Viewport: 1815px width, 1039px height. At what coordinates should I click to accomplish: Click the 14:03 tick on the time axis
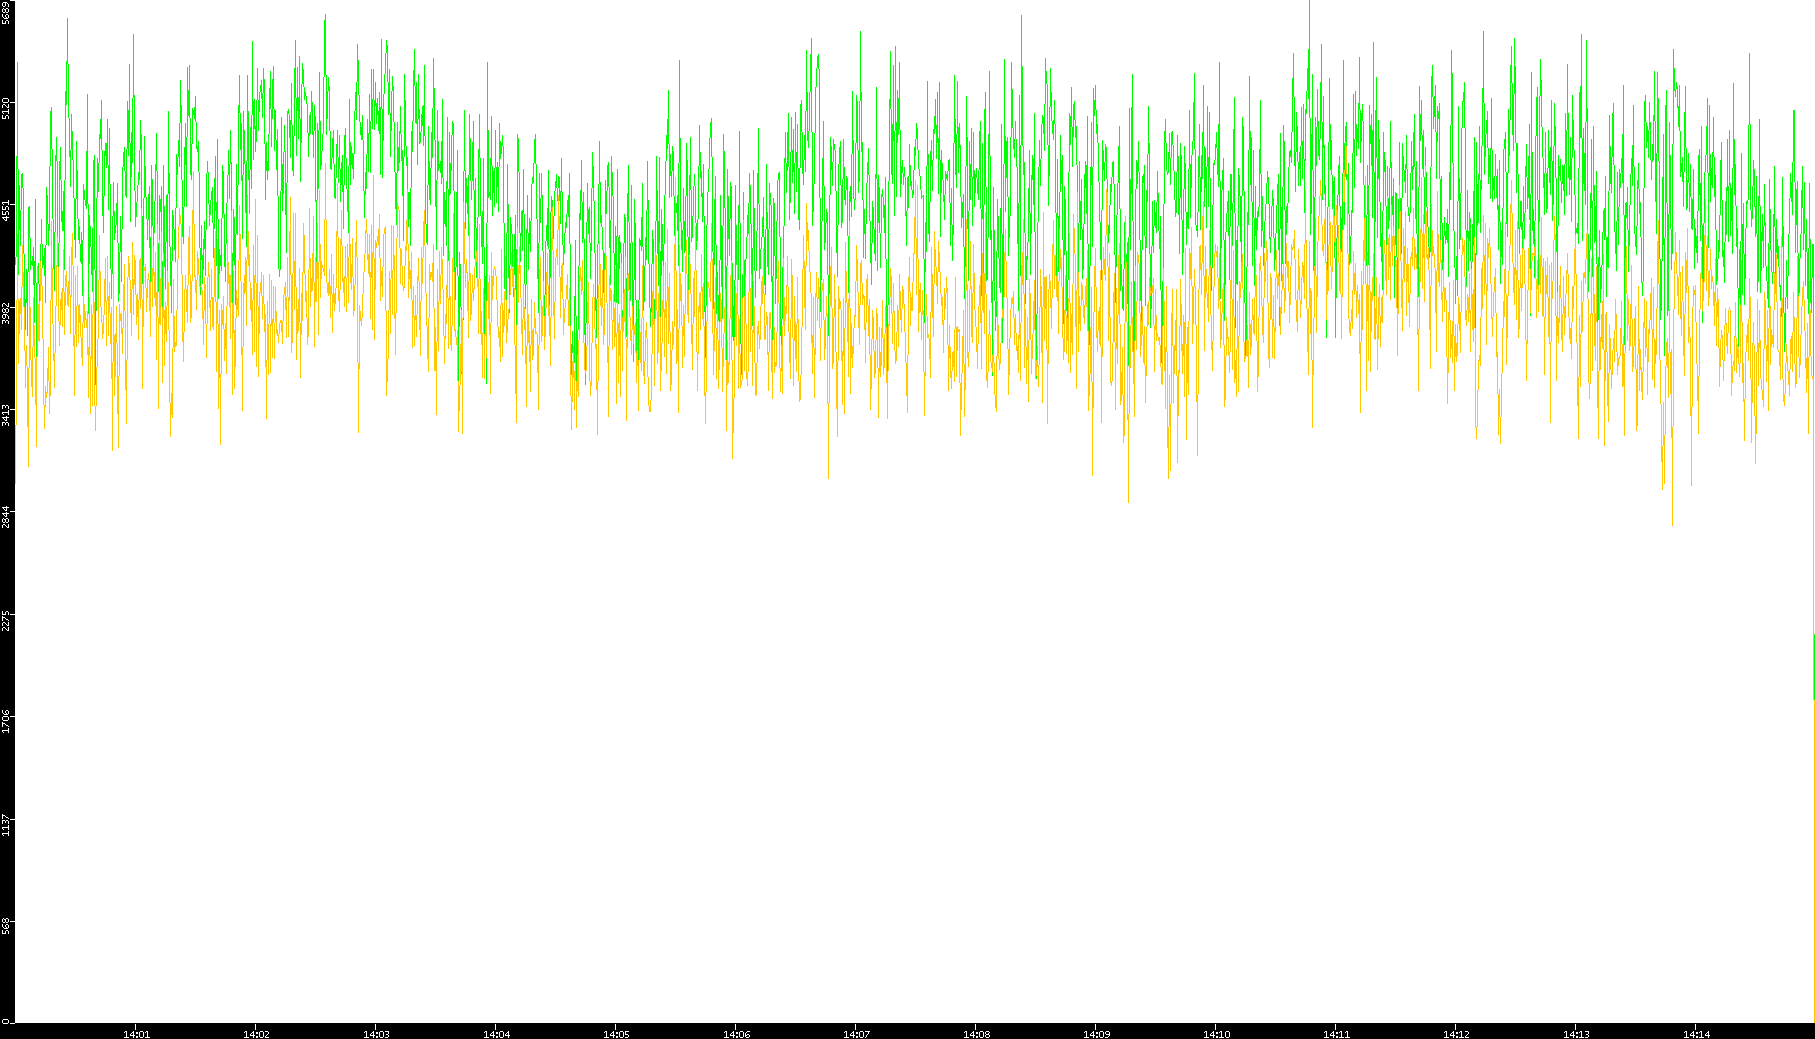point(376,1034)
